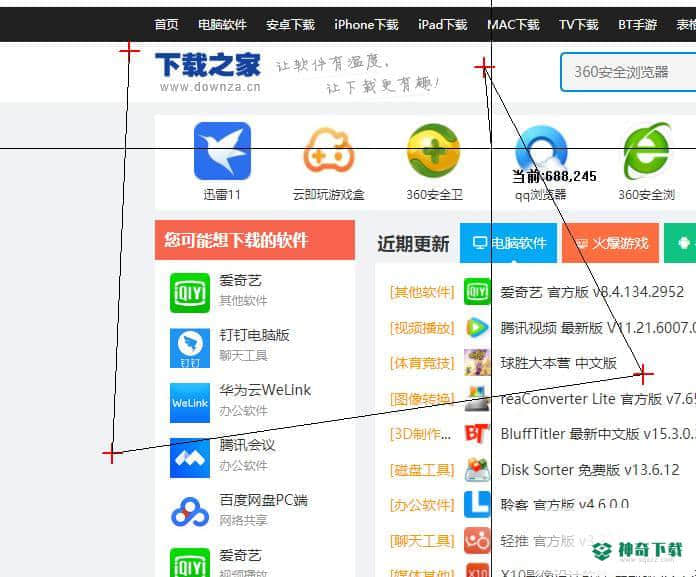Click the 腾讯视频 play icon
696x577 pixels.
click(x=477, y=328)
